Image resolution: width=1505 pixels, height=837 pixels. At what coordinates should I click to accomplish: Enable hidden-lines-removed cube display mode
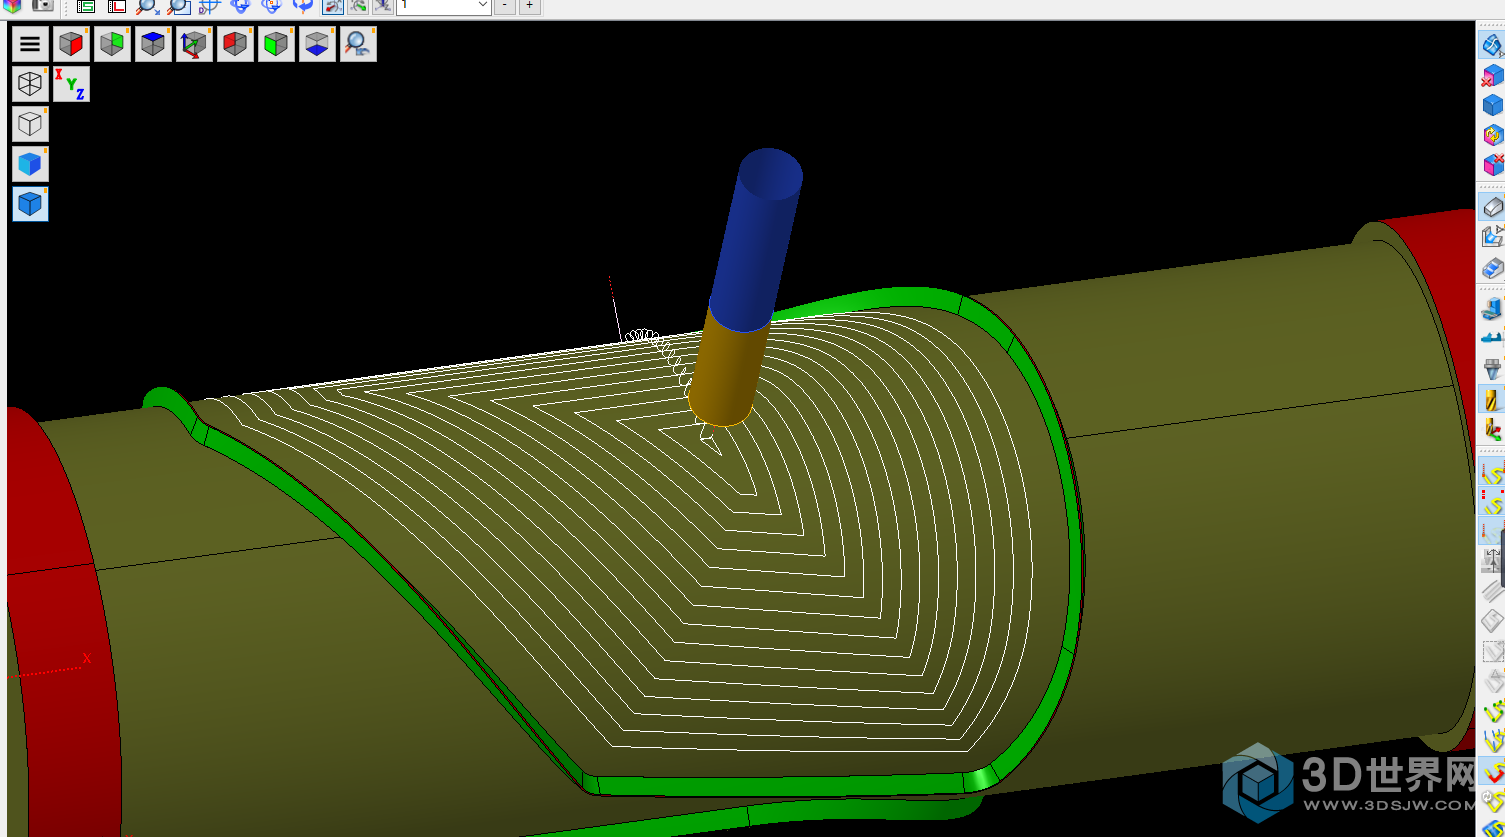click(30, 124)
